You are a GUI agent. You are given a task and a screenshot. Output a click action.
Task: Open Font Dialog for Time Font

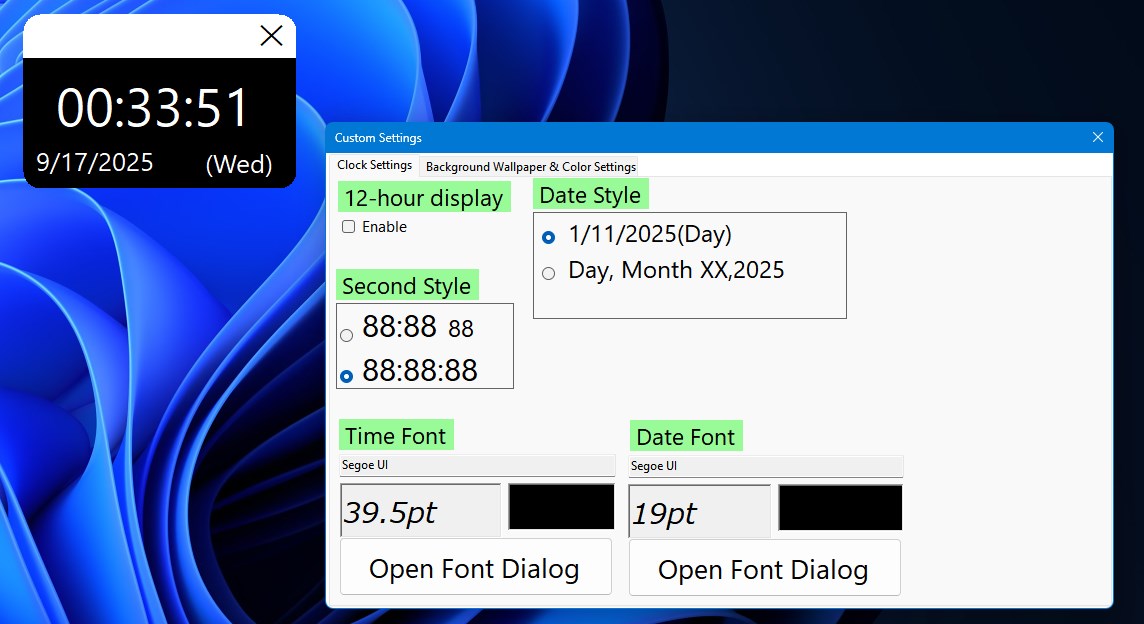point(475,567)
